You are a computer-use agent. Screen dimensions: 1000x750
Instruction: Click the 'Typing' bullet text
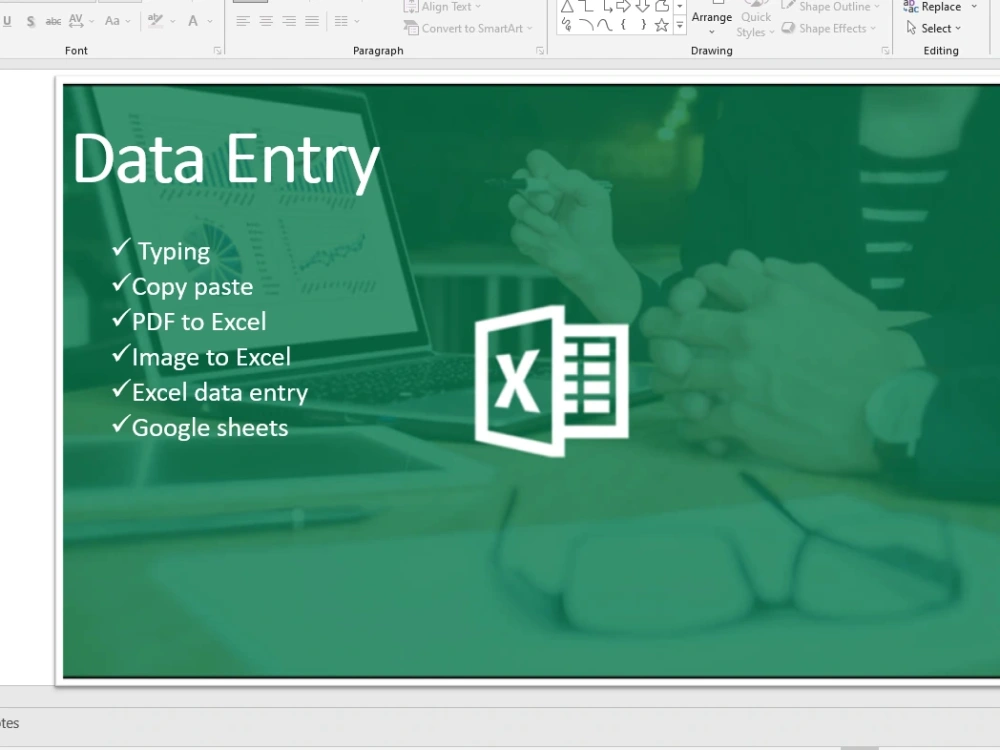(173, 251)
